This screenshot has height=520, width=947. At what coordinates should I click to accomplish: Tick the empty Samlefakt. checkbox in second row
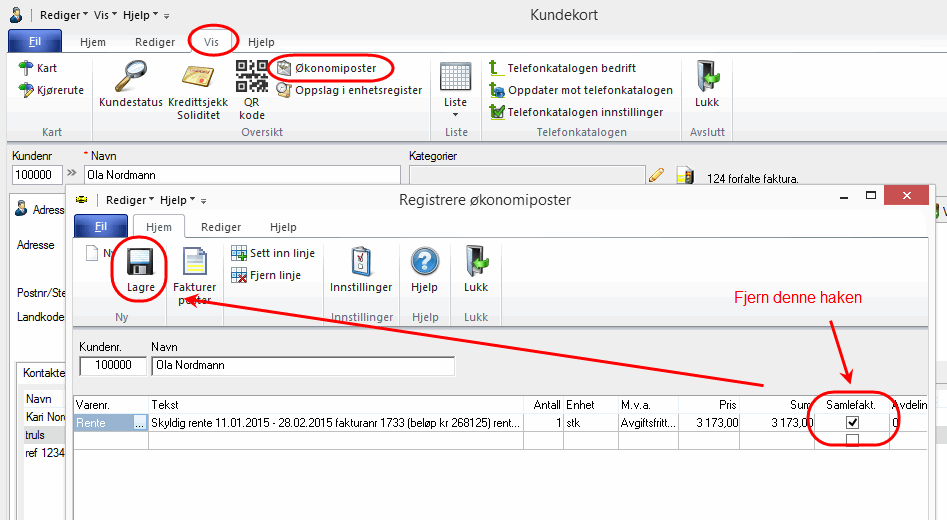pos(852,439)
